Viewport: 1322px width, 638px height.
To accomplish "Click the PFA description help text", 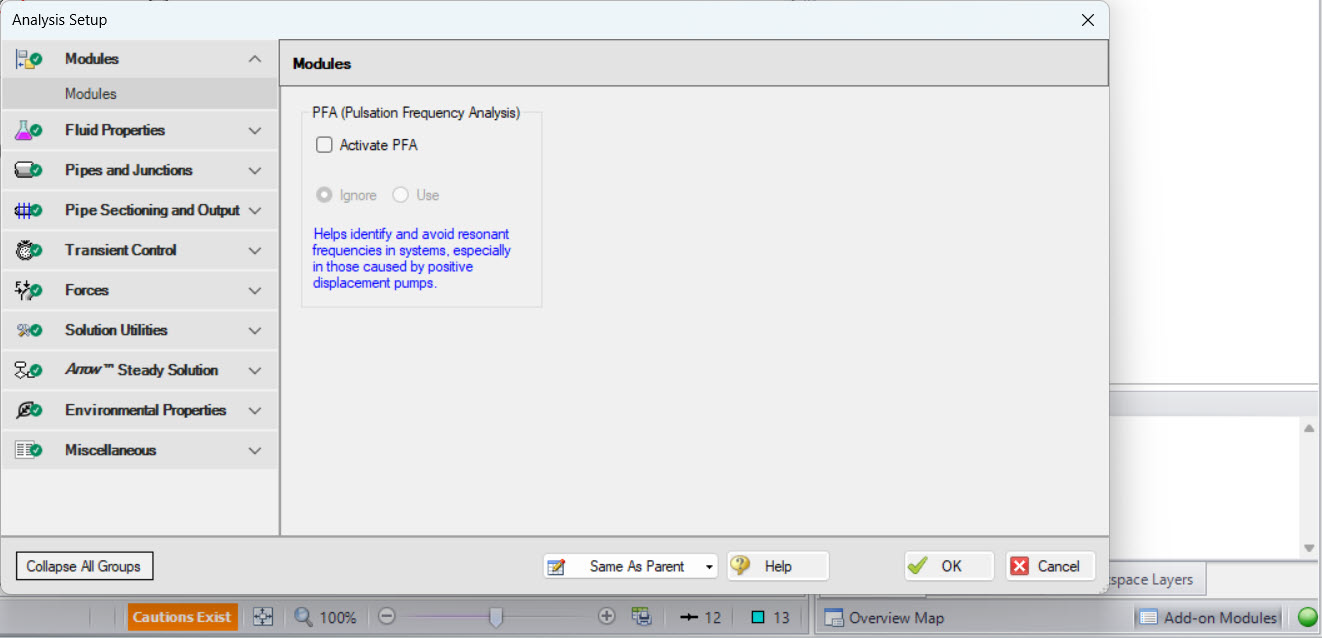I will (x=412, y=259).
